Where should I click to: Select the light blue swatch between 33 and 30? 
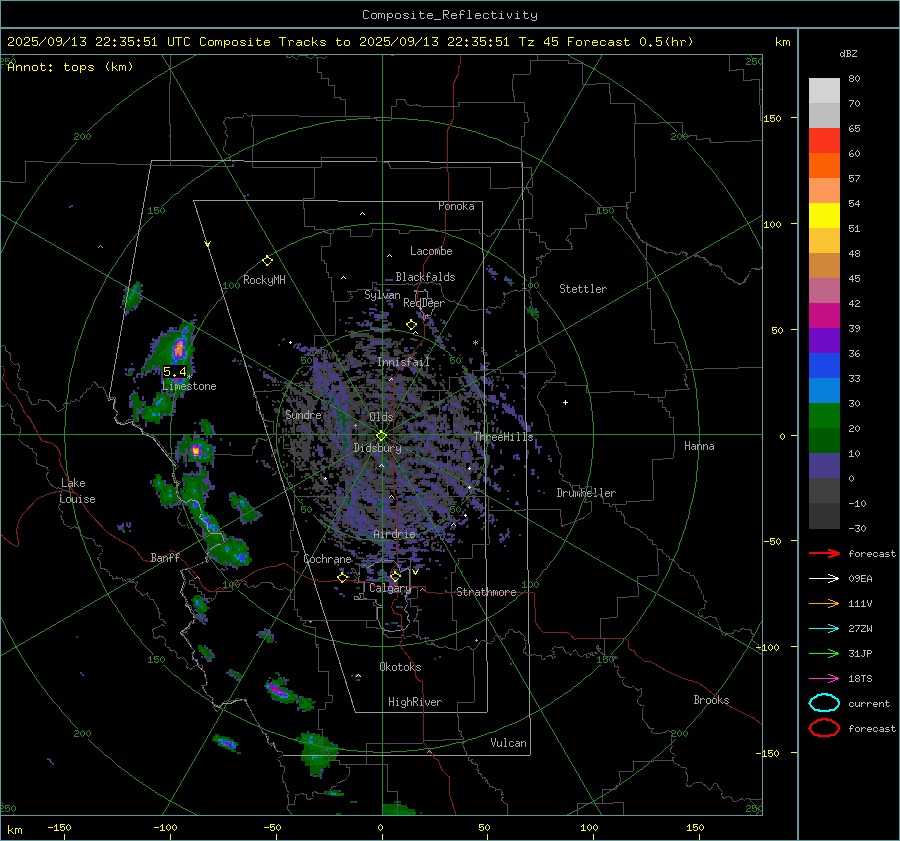(x=824, y=390)
